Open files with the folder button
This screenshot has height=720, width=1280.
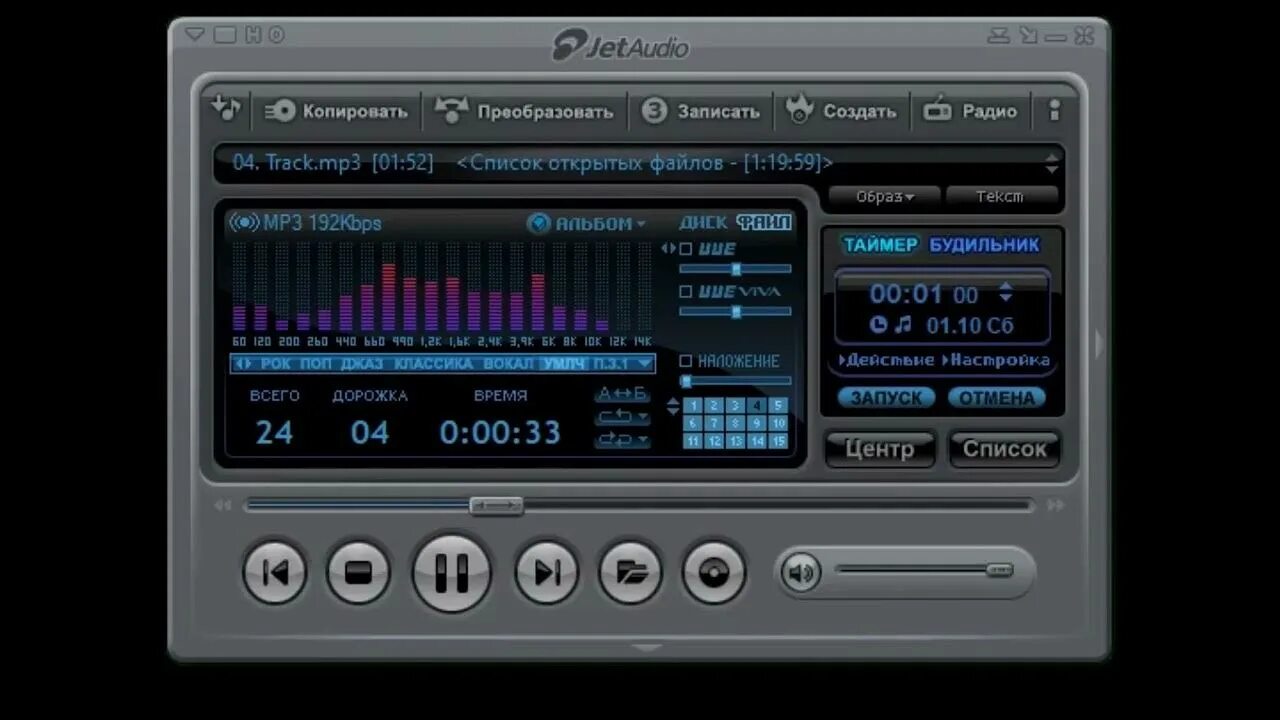click(x=630, y=572)
